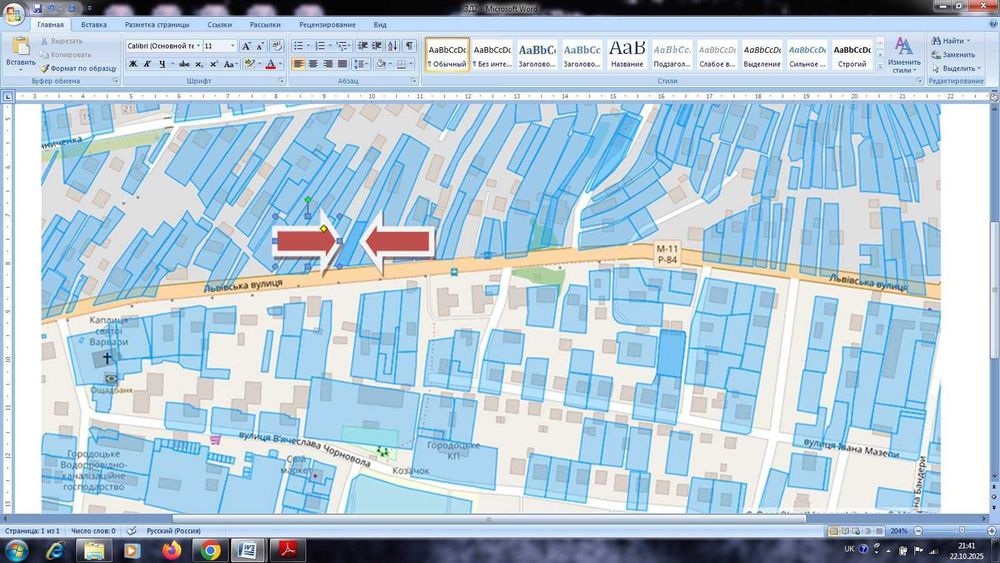The height and width of the screenshot is (563, 1000).
Task: Increase paragraph indent
Action: 377,46
